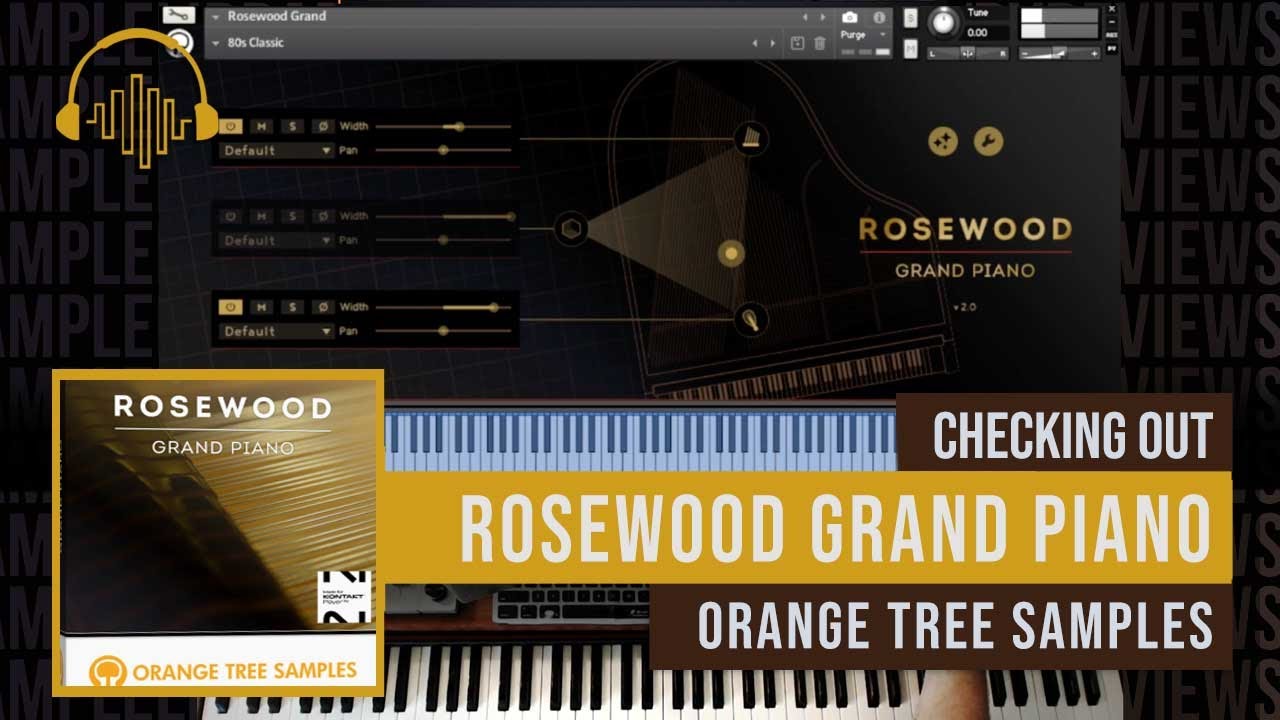1280x720 pixels.
Task: Click the "80s Classic" snapshot name
Action: [256, 43]
